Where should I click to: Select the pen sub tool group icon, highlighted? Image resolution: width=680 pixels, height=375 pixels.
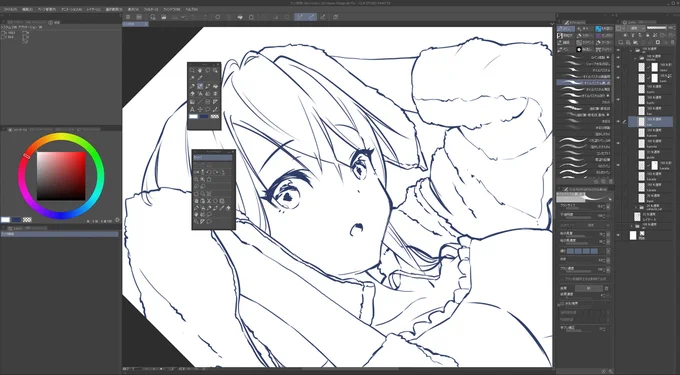coord(566,29)
